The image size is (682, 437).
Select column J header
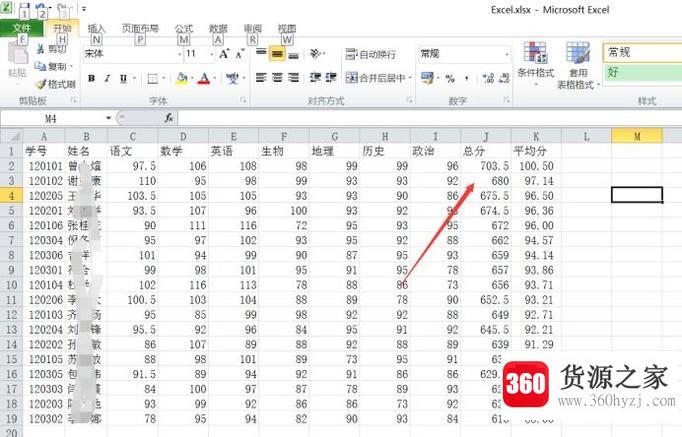(x=486, y=136)
